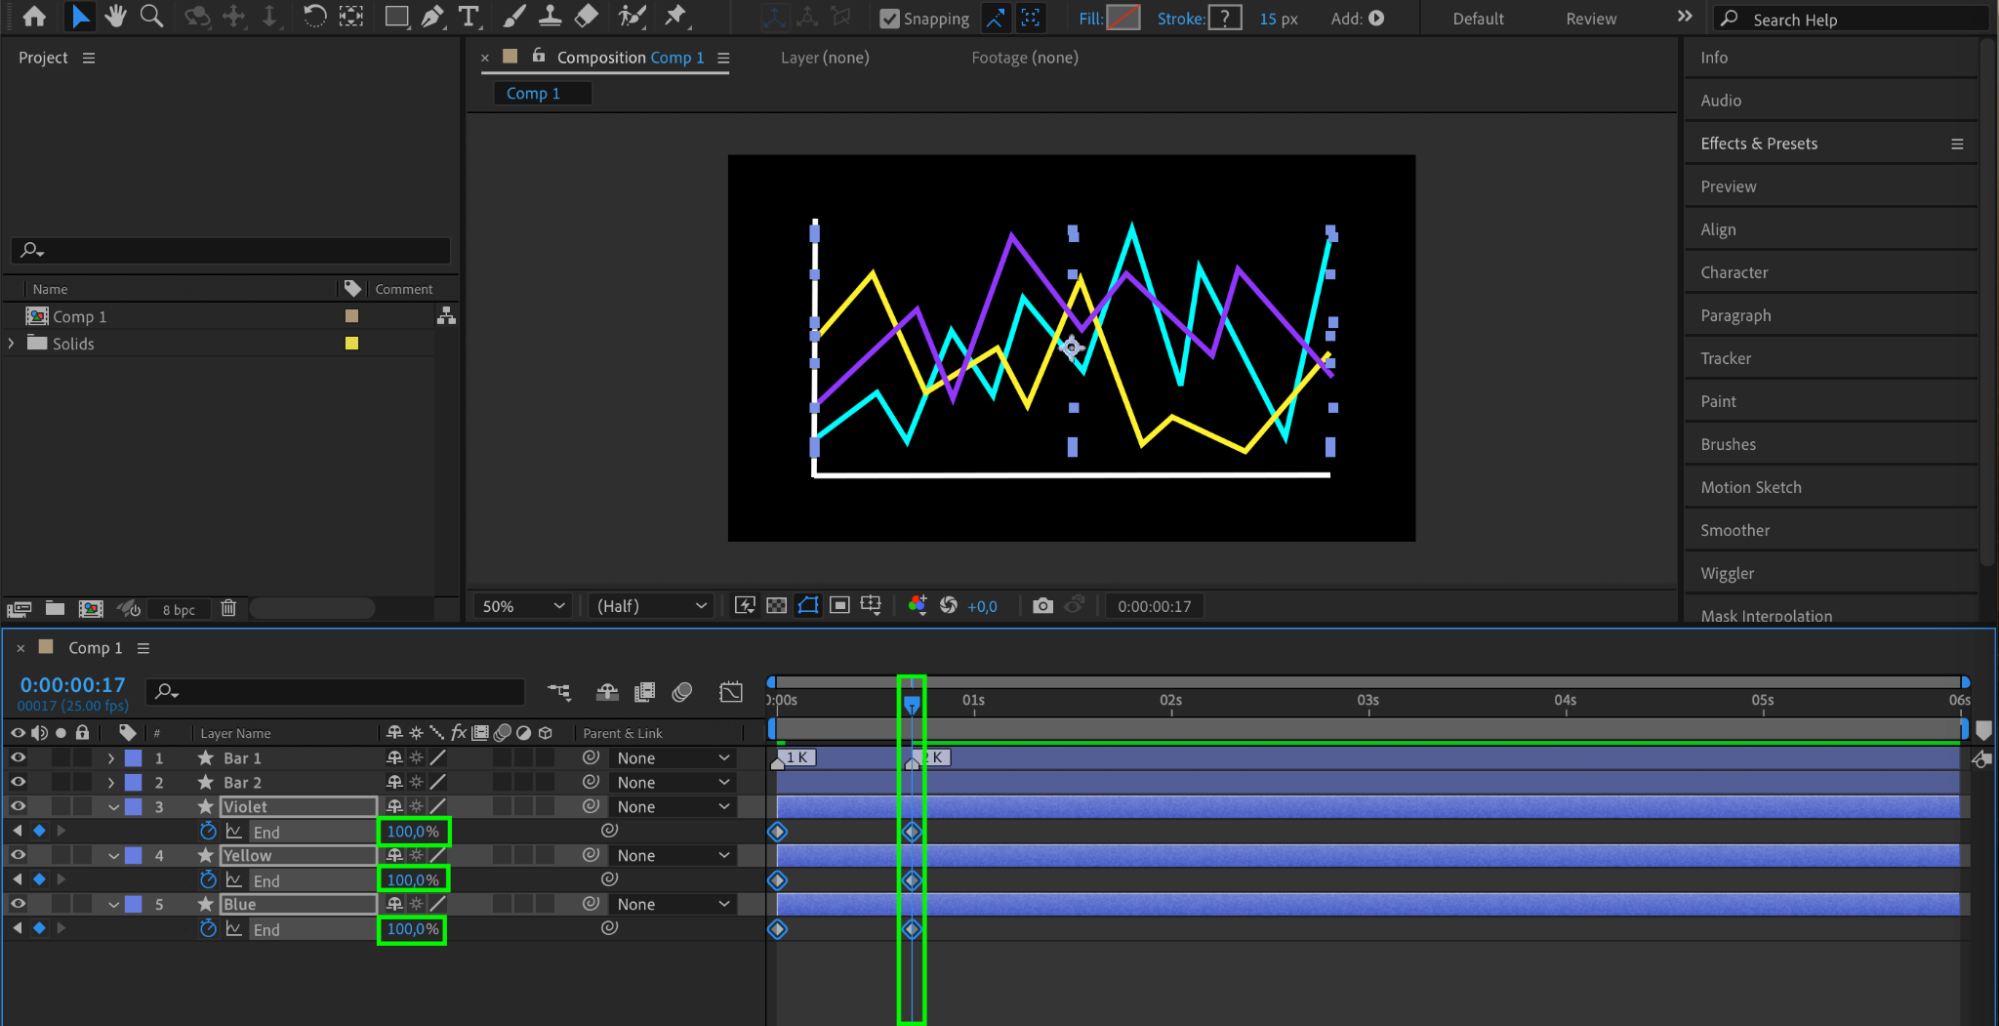Viewport: 1999px width, 1026px height.
Task: Click the Comp 1 breadcrumb button
Action: [533, 93]
